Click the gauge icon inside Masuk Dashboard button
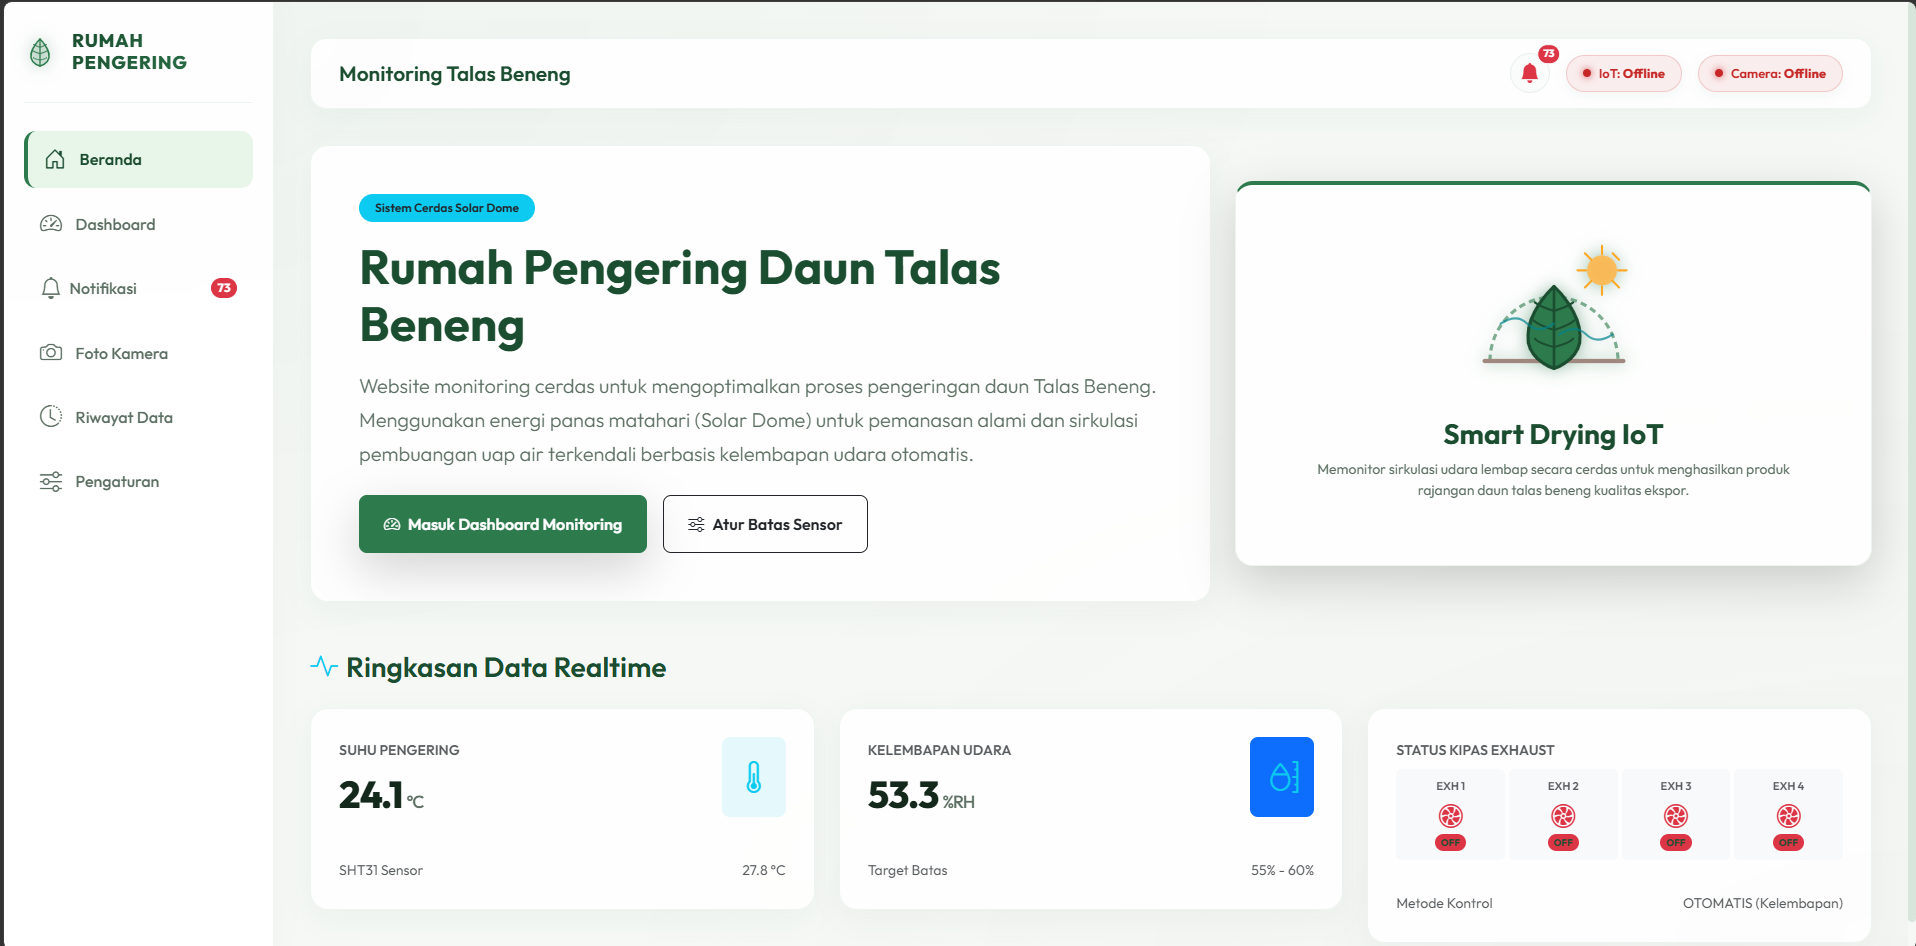1916x946 pixels. pyautogui.click(x=392, y=524)
